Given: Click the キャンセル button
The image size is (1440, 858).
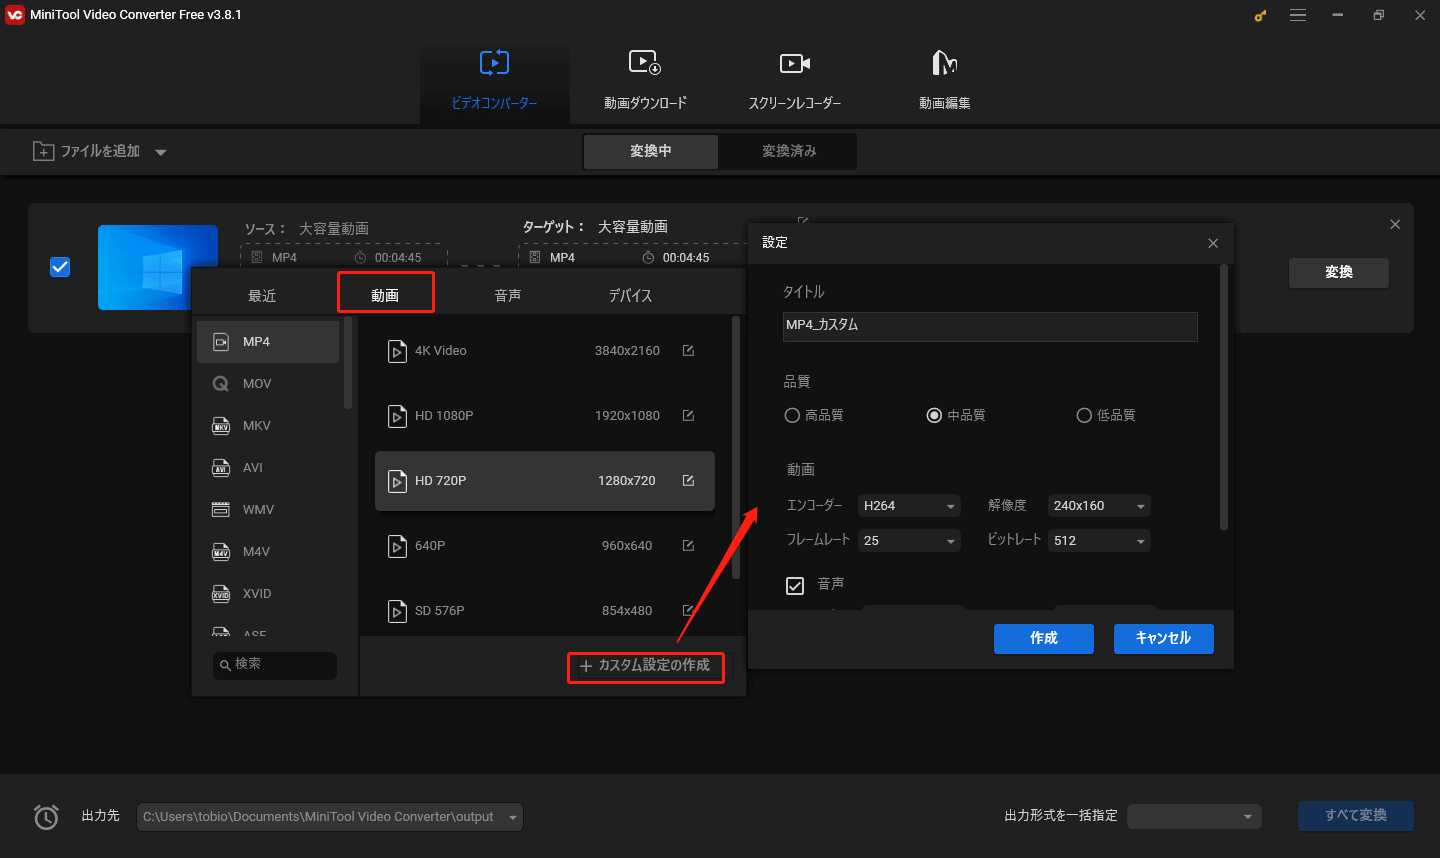Looking at the screenshot, I should [1164, 639].
